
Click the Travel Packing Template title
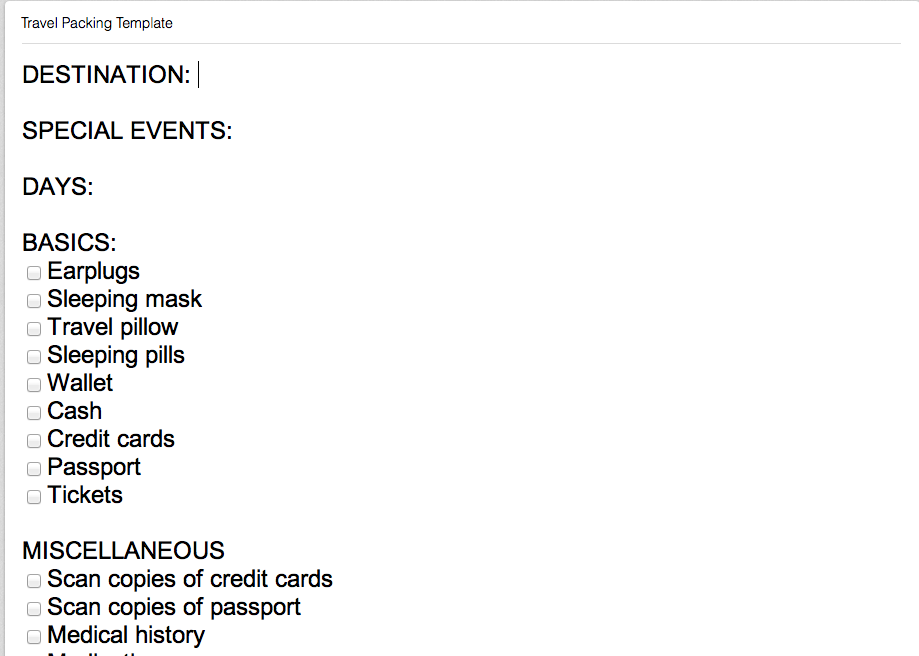click(x=96, y=23)
